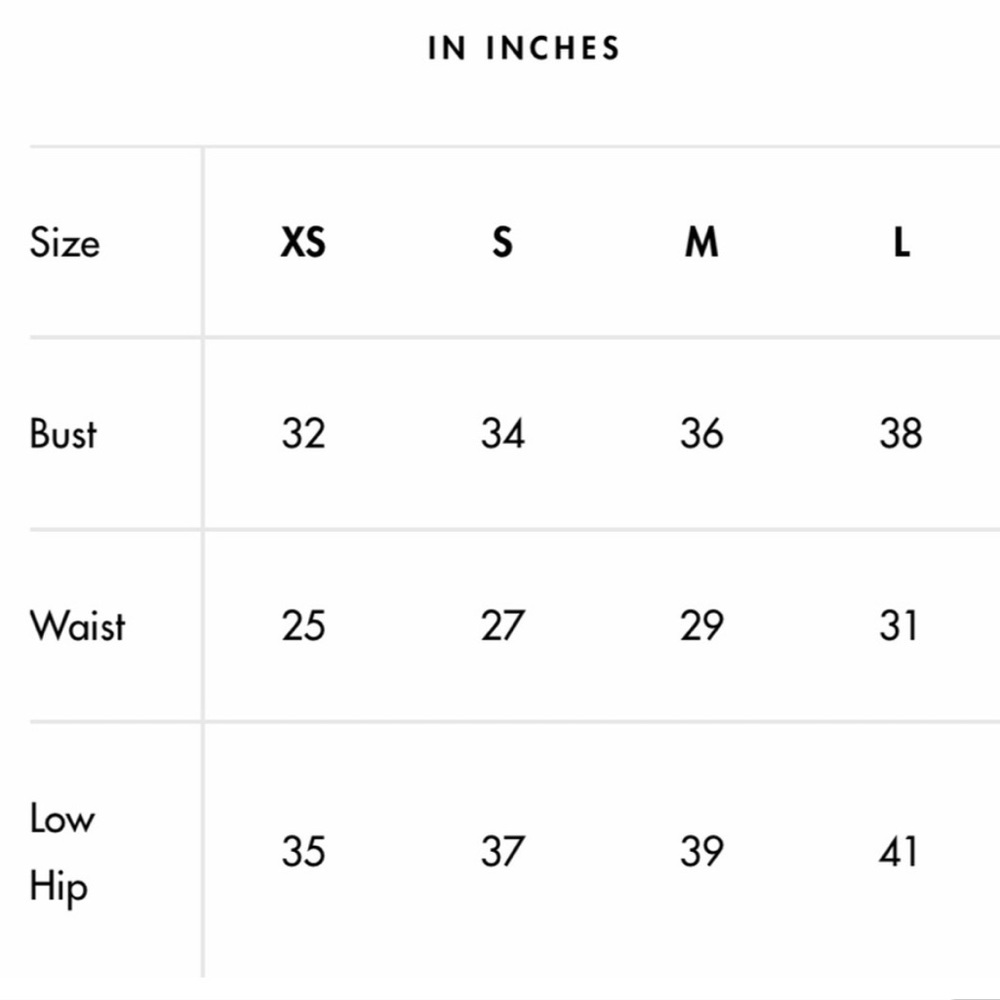Click the S waist value 27

[x=503, y=625]
